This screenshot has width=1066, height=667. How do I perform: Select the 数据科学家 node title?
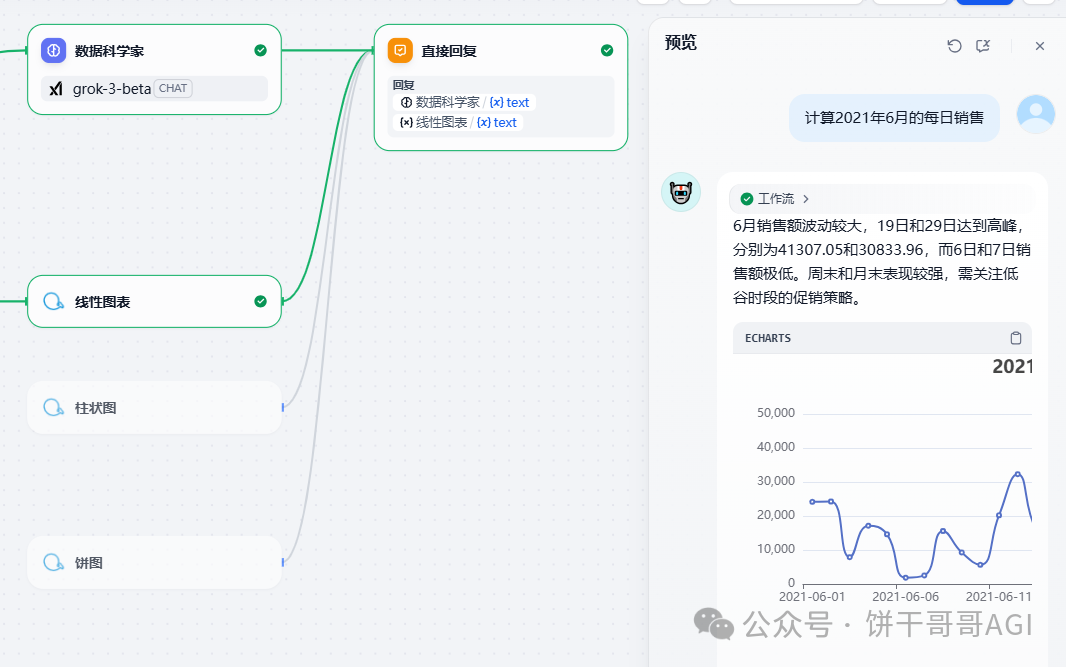(x=109, y=51)
